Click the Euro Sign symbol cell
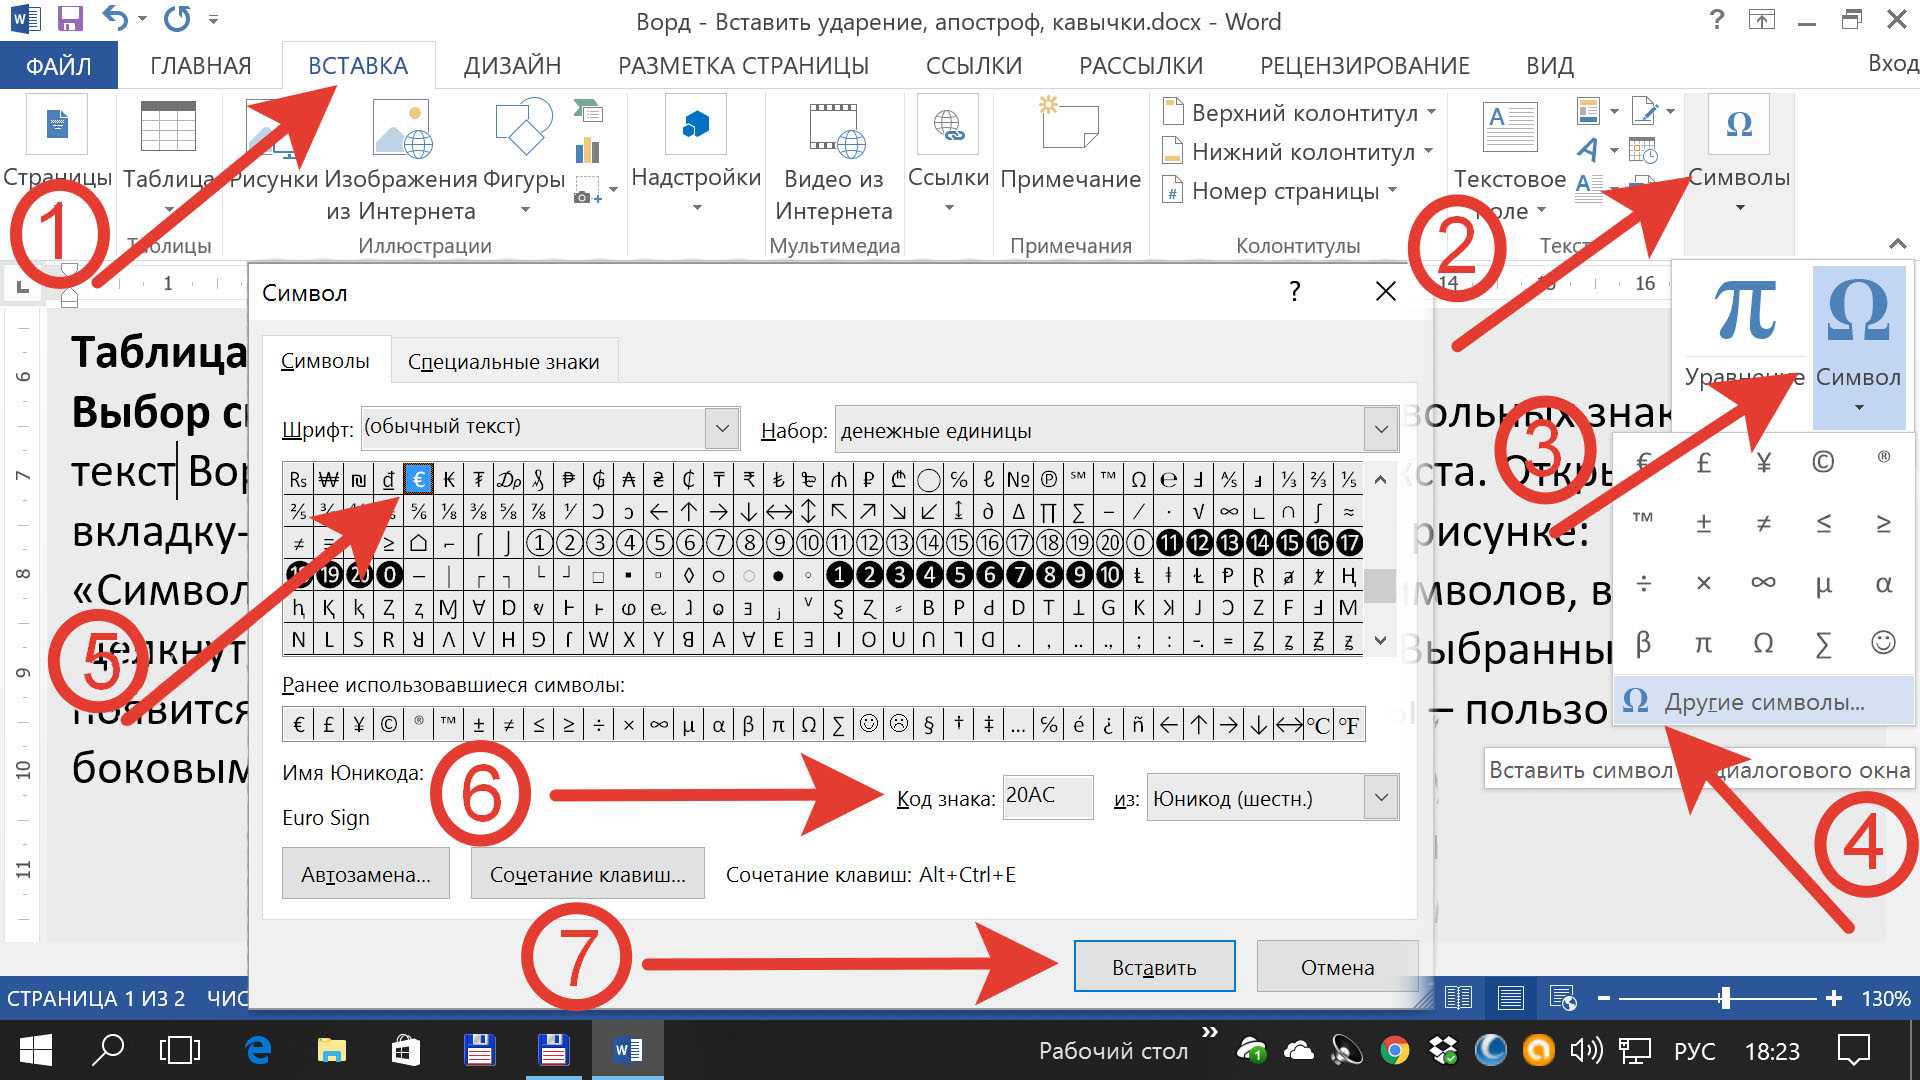Viewport: 1920px width, 1080px height. coord(417,477)
